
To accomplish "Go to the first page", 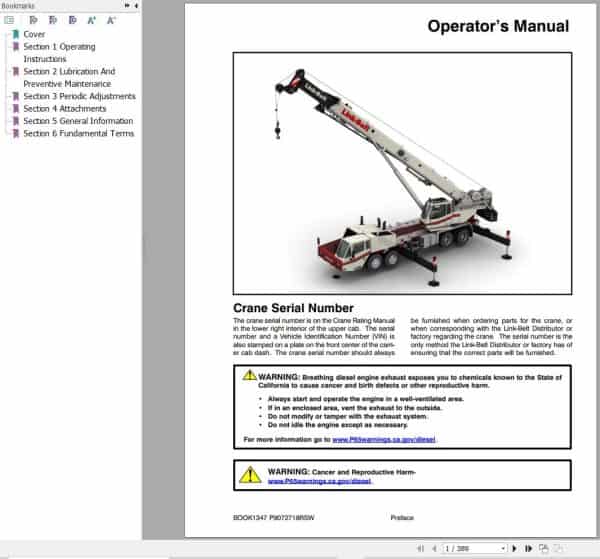I will (421, 548).
